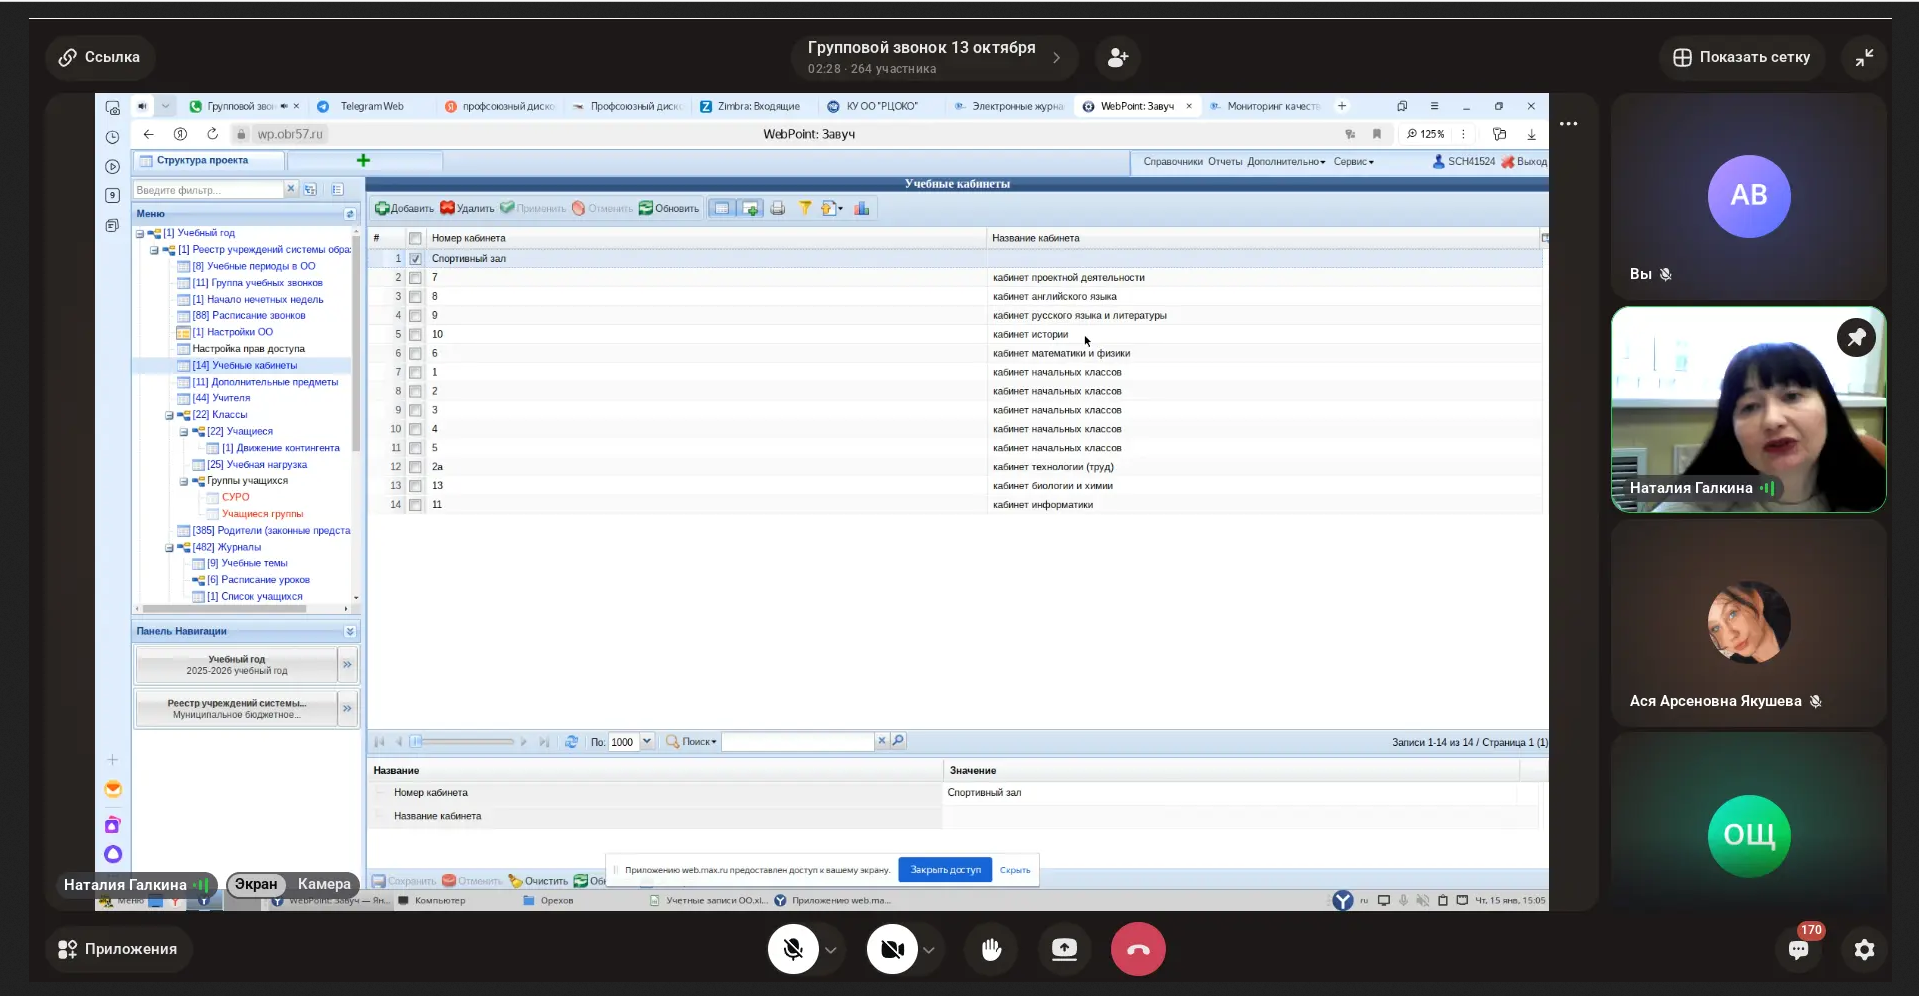This screenshot has width=1919, height=996.
Task: Hang up with the red end-call button
Action: tap(1138, 949)
